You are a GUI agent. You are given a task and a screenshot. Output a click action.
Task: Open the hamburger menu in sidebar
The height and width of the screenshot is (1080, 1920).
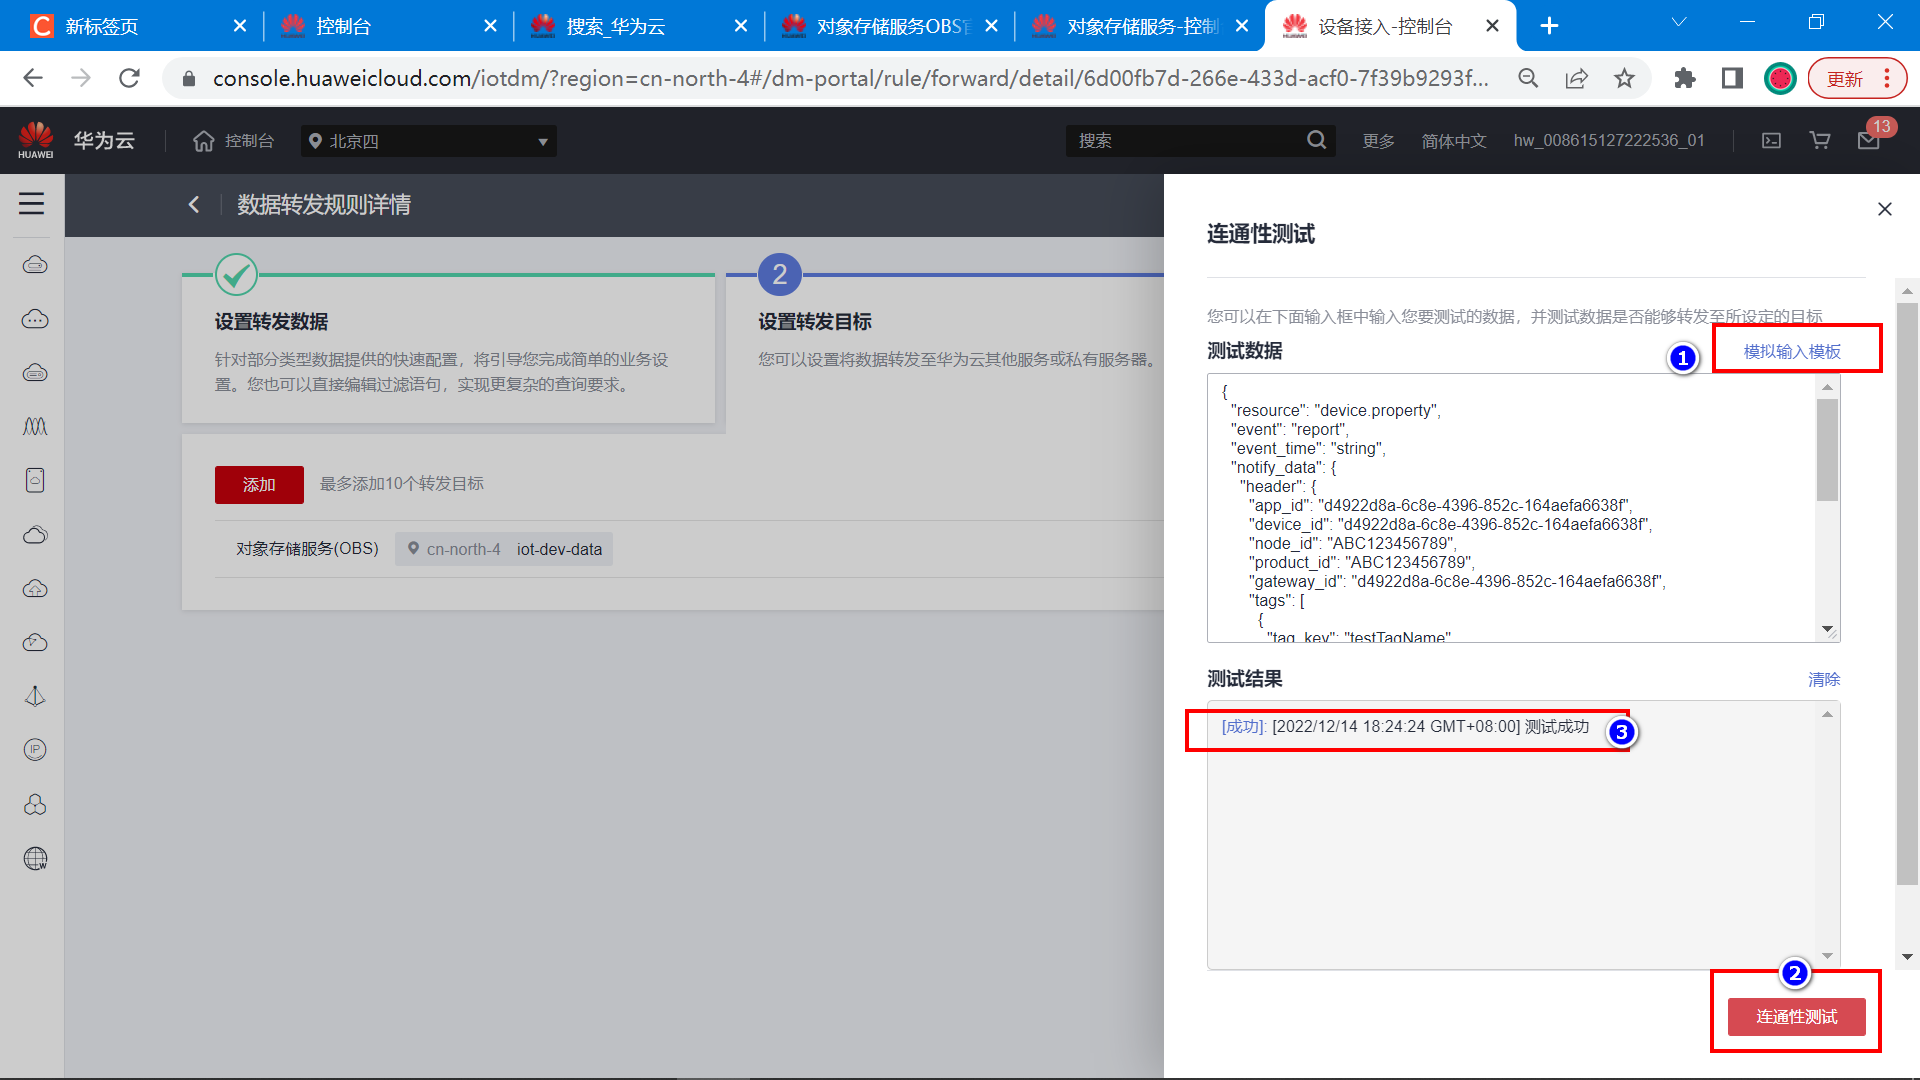32,204
